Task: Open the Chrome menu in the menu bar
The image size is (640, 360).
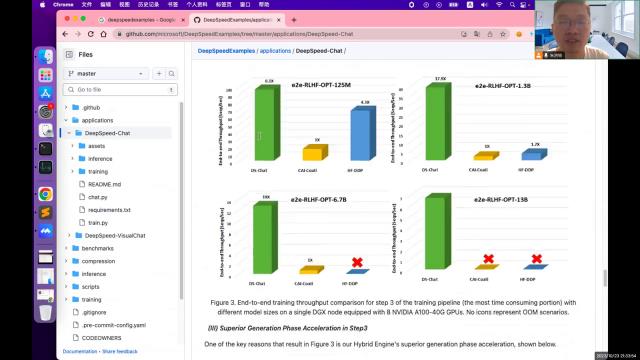Action: point(63,4)
